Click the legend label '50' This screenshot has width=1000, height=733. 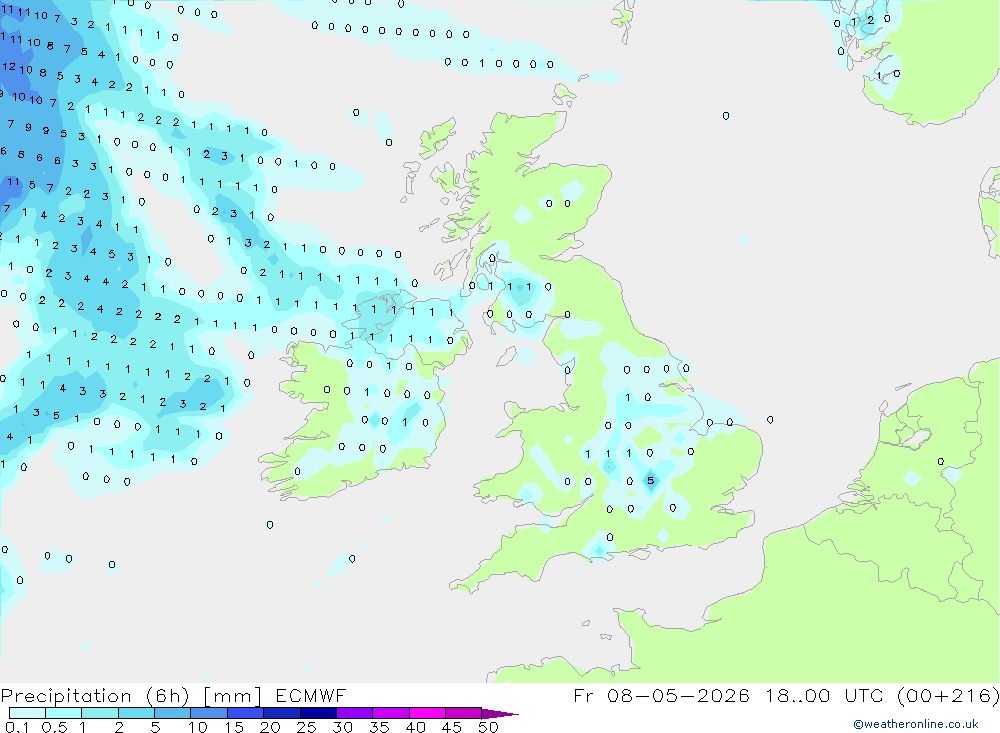488,727
